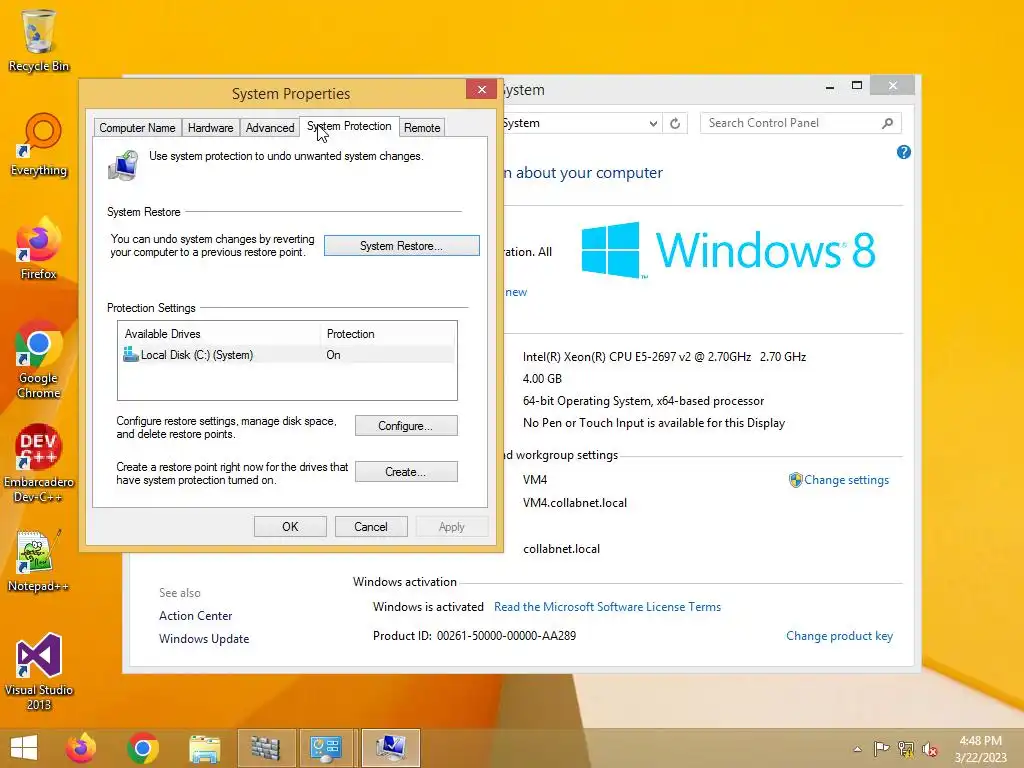
Task: Click the Protection column header
Action: point(389,334)
